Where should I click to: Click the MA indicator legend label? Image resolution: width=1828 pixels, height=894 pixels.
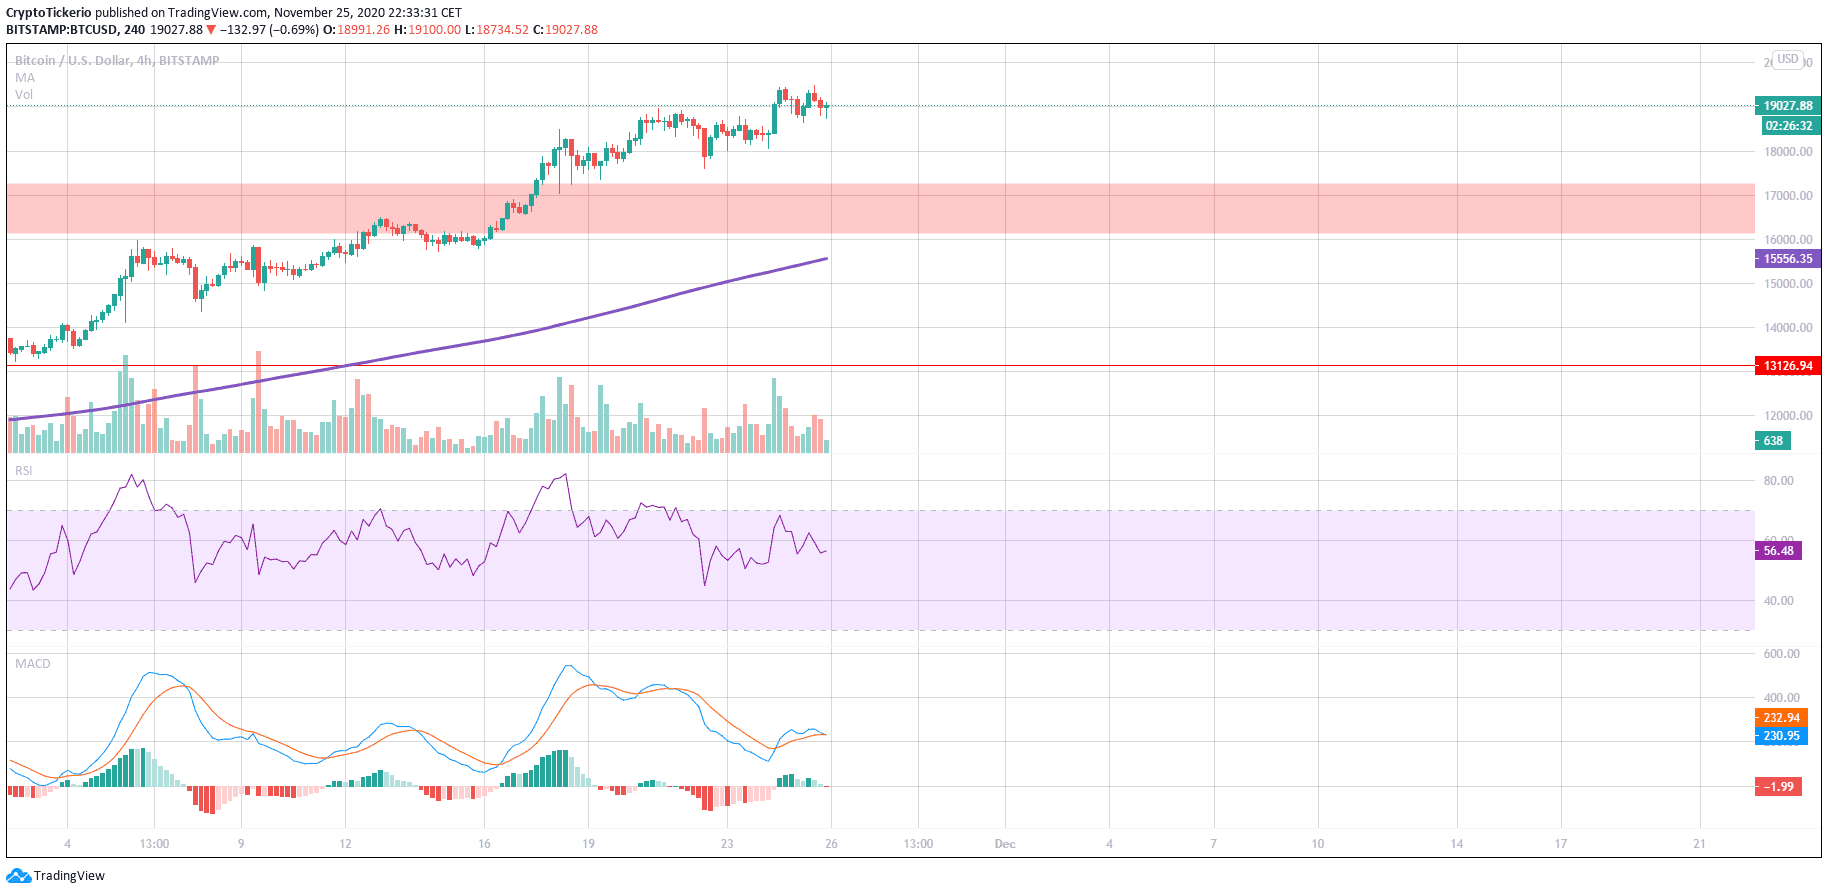coord(25,78)
